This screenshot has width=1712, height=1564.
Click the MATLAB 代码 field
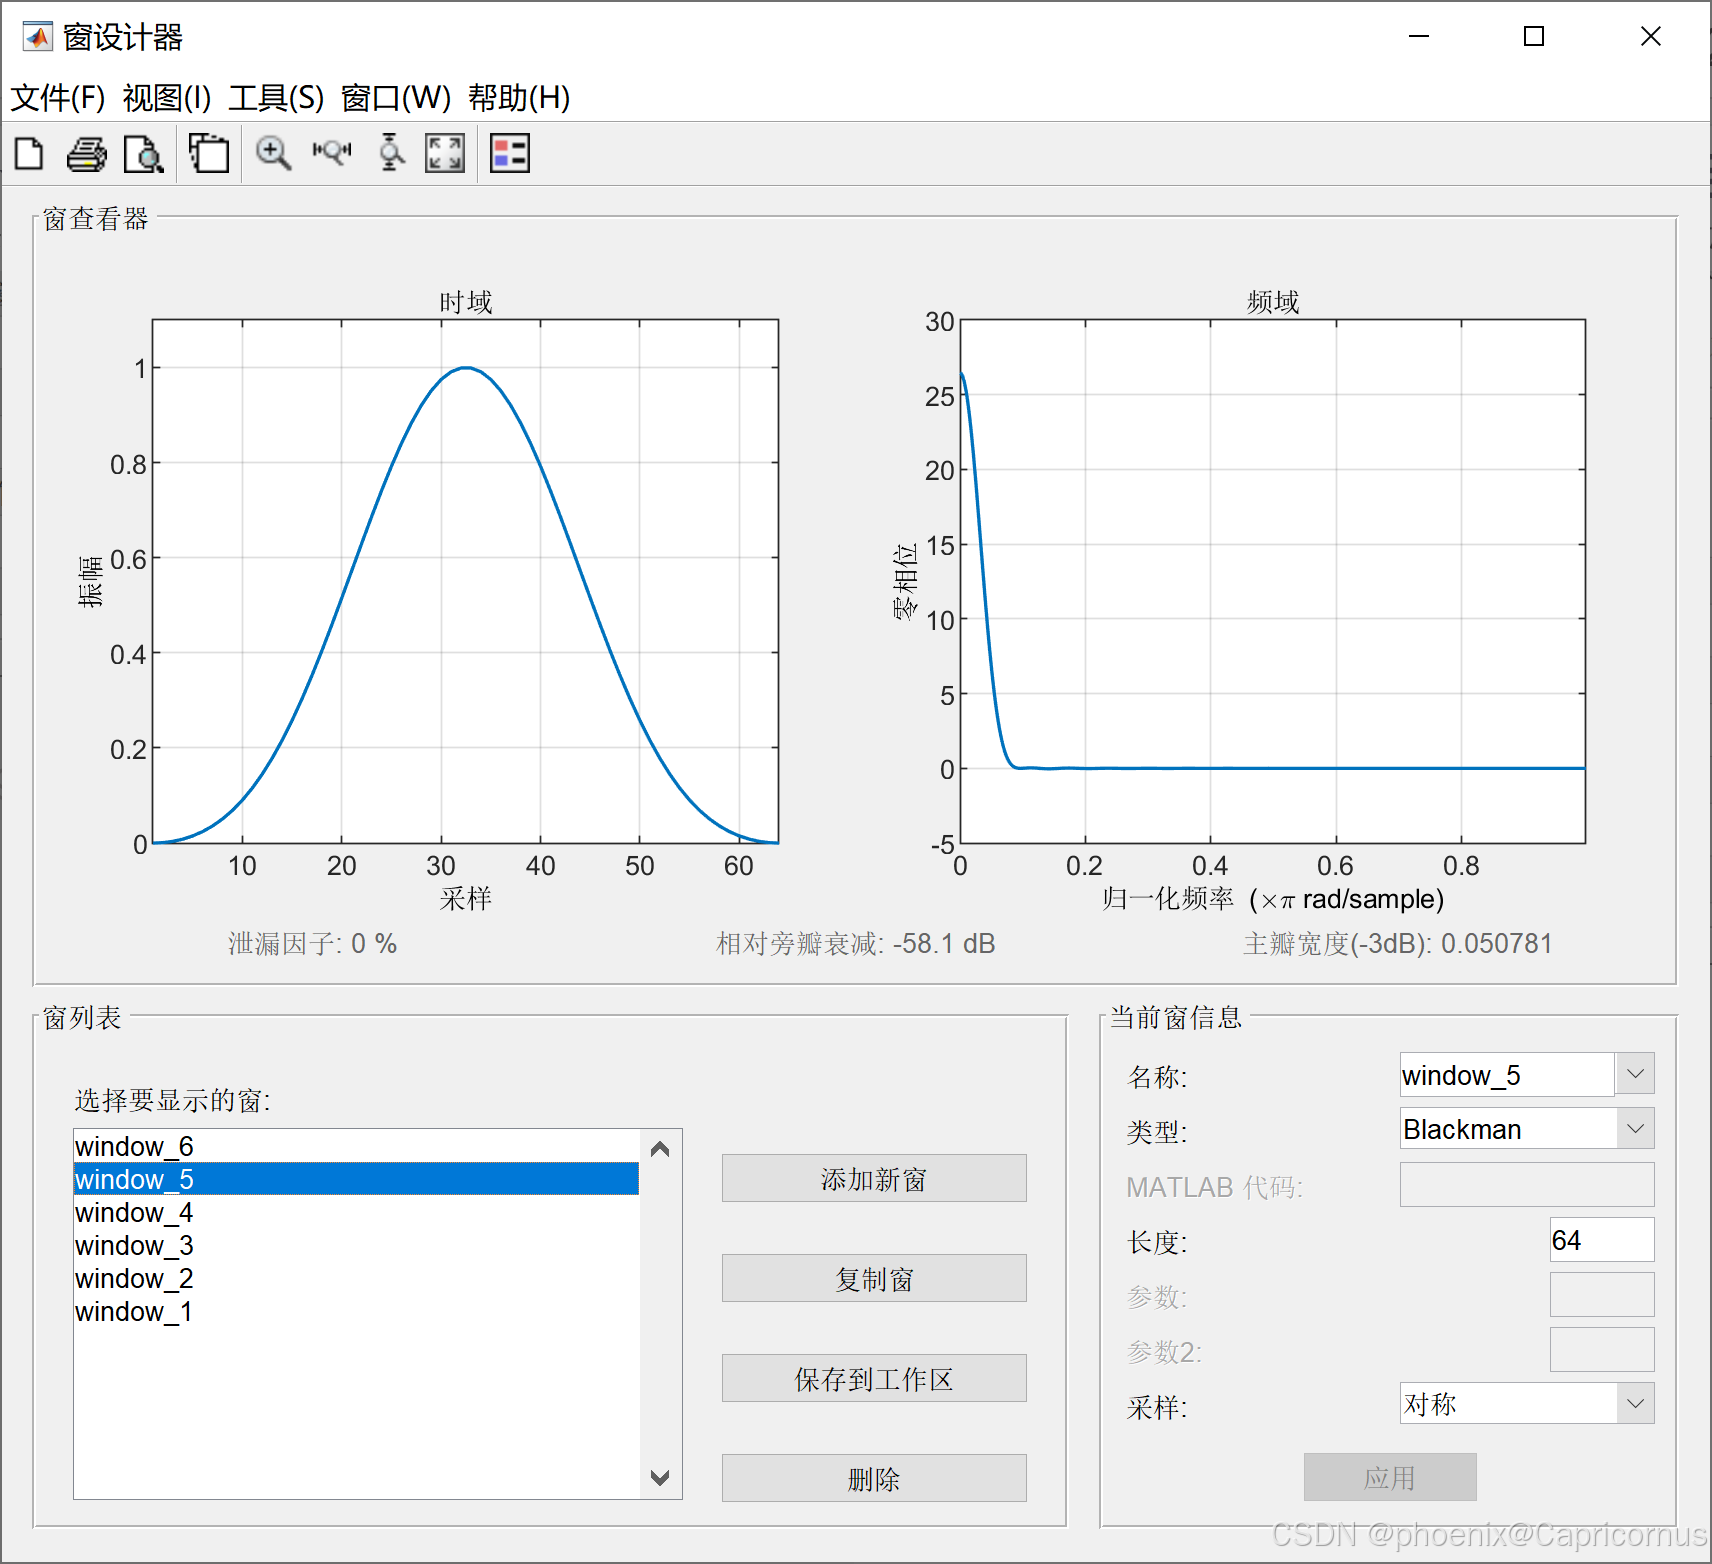(x=1527, y=1185)
